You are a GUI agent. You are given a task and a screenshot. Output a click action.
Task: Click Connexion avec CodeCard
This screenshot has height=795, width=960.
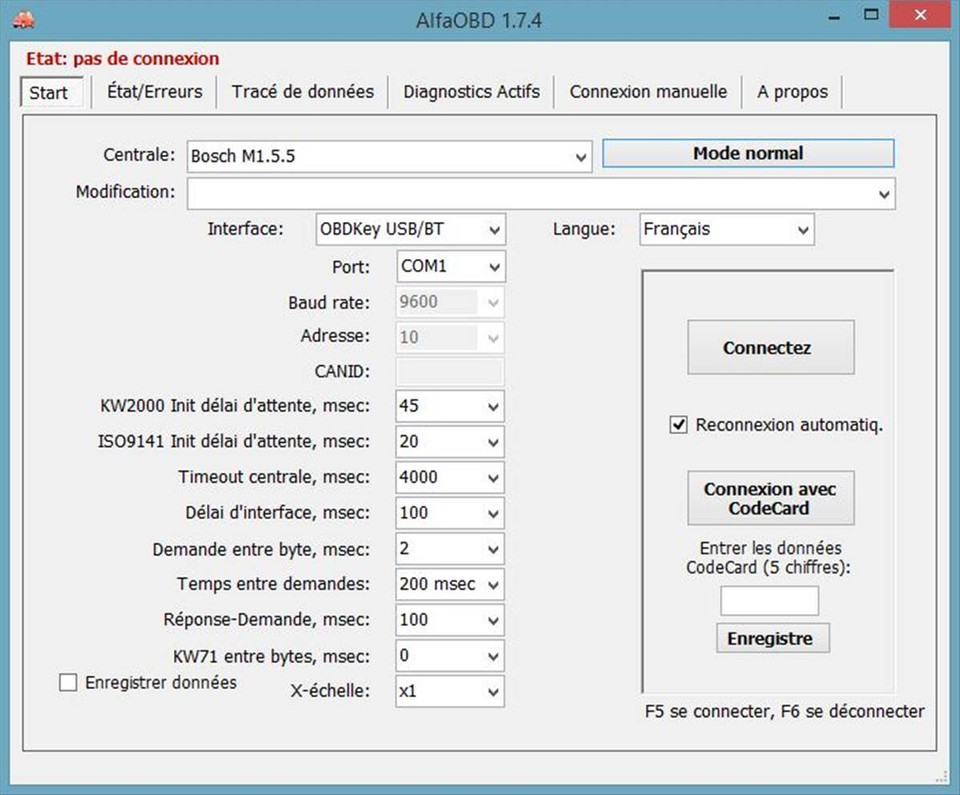(769, 497)
